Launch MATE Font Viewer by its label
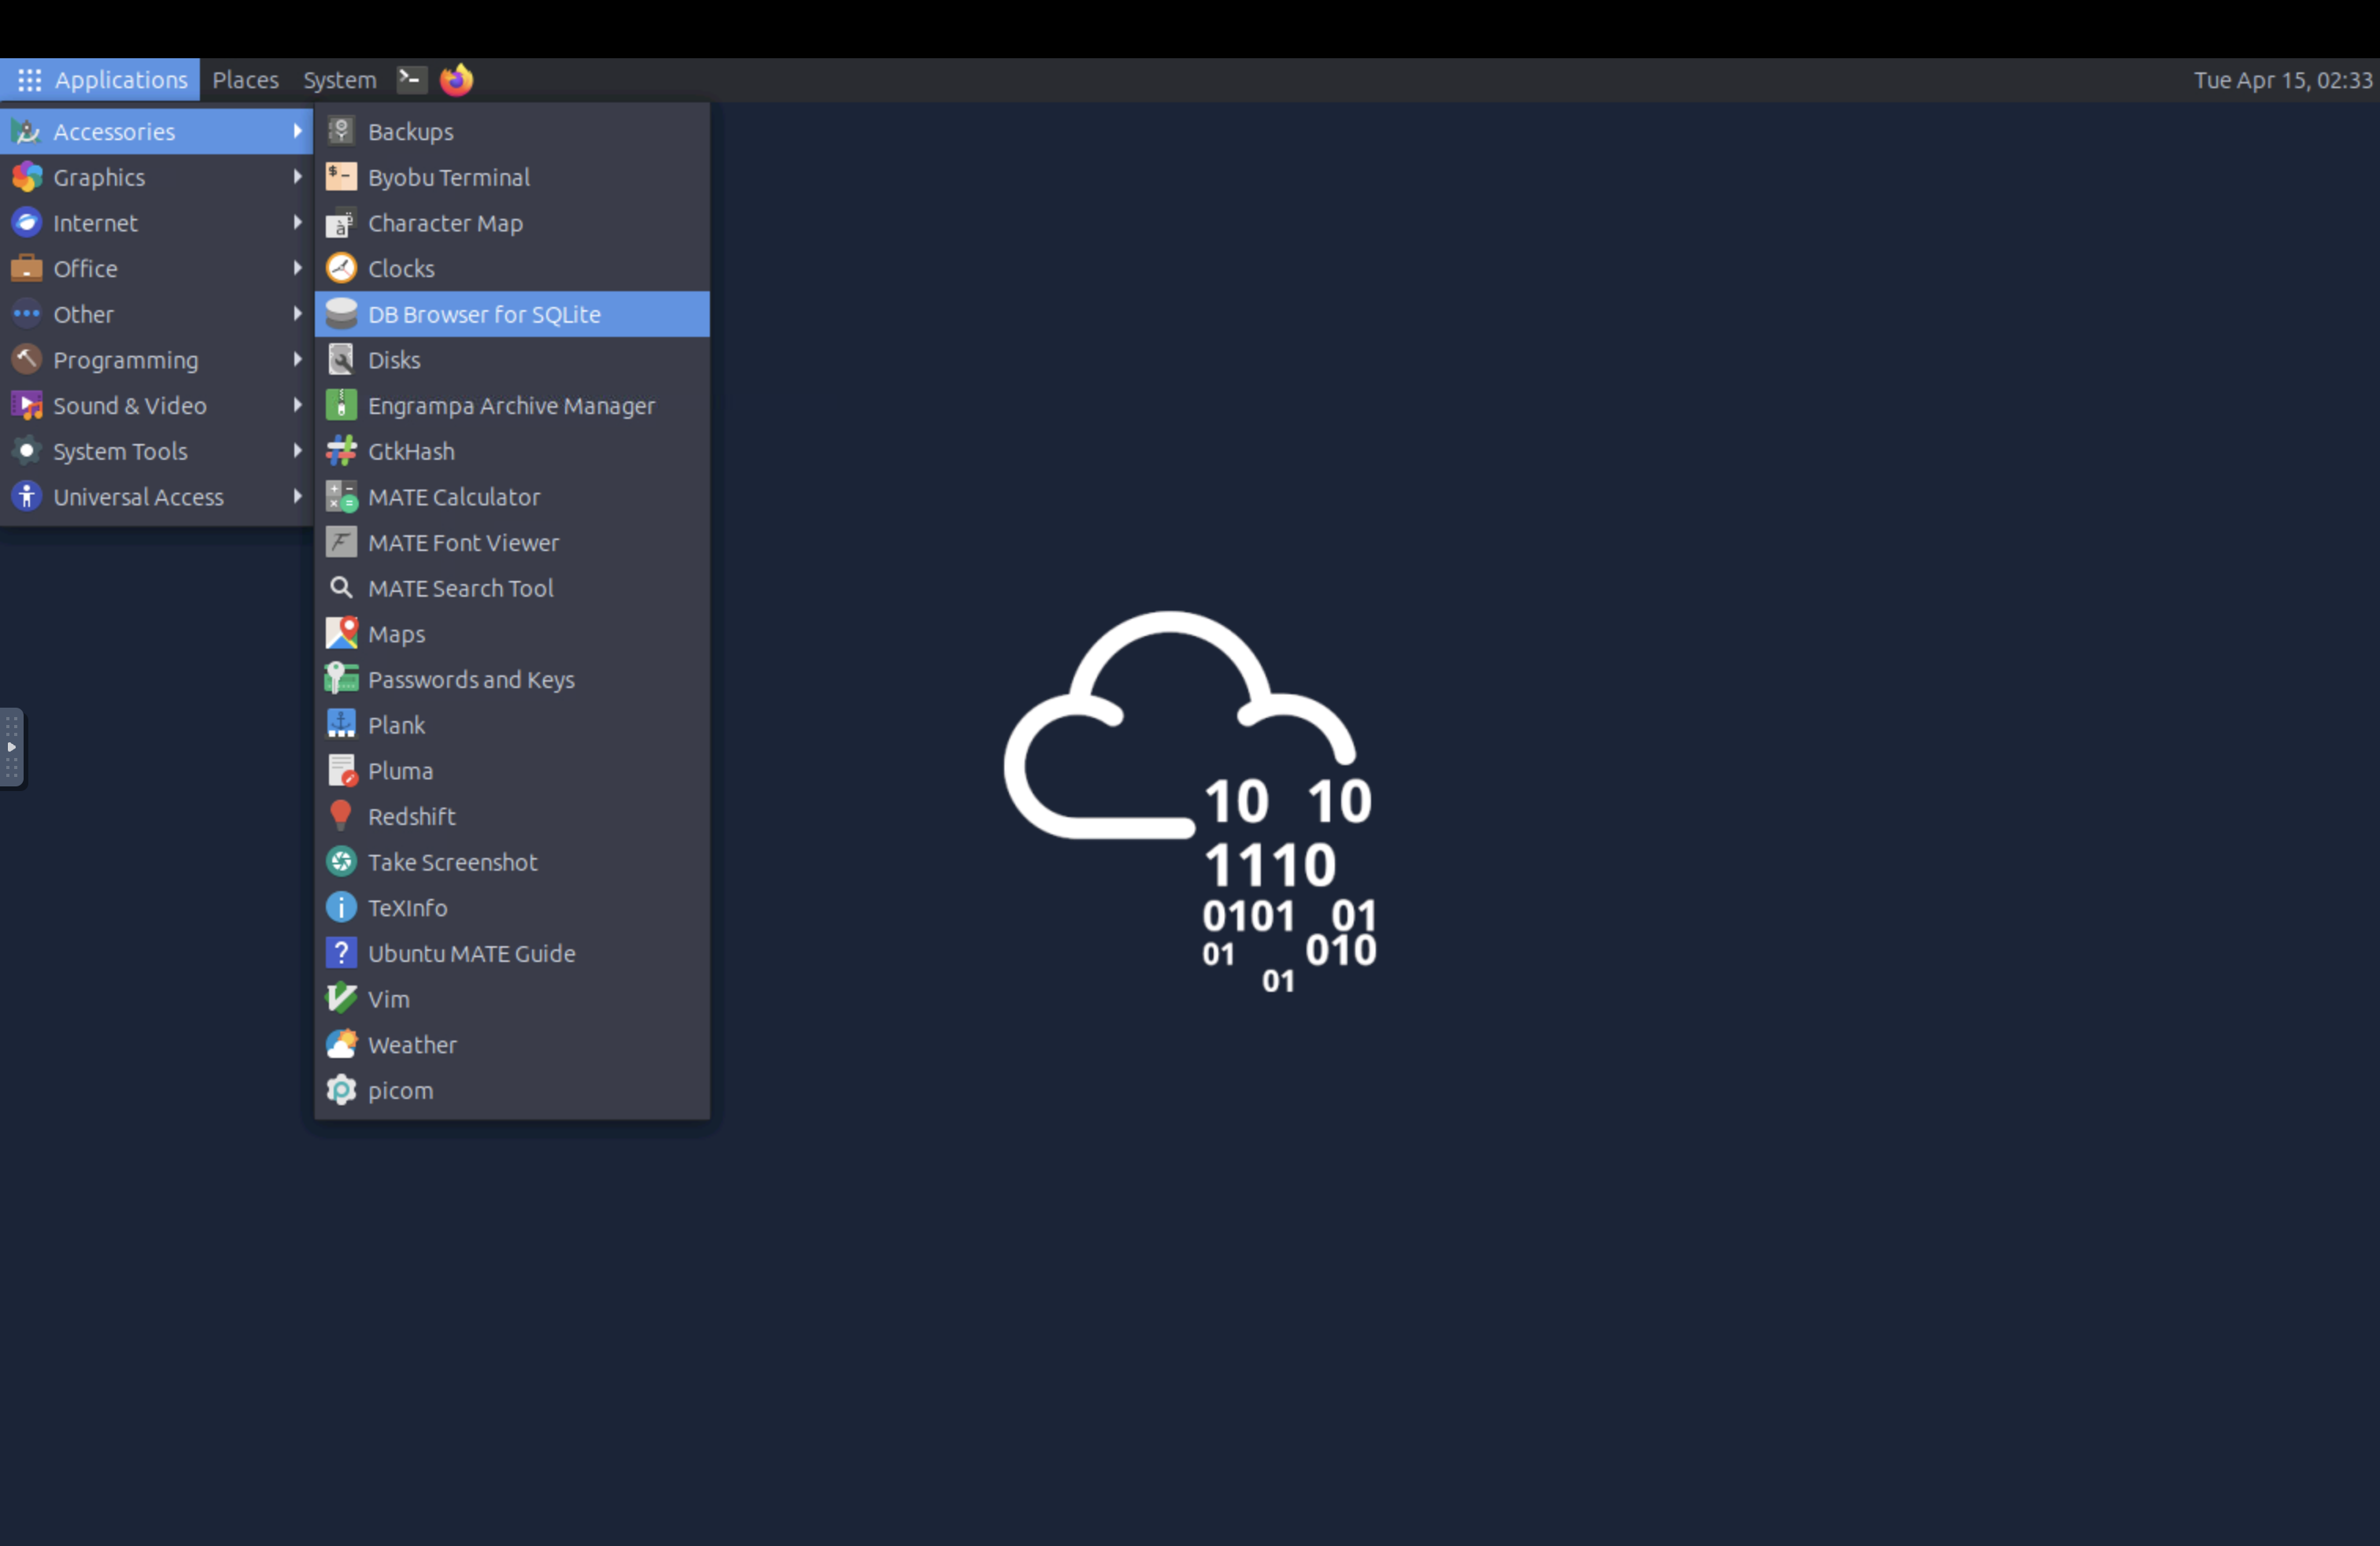Image resolution: width=2380 pixels, height=1546 pixels. coord(463,543)
